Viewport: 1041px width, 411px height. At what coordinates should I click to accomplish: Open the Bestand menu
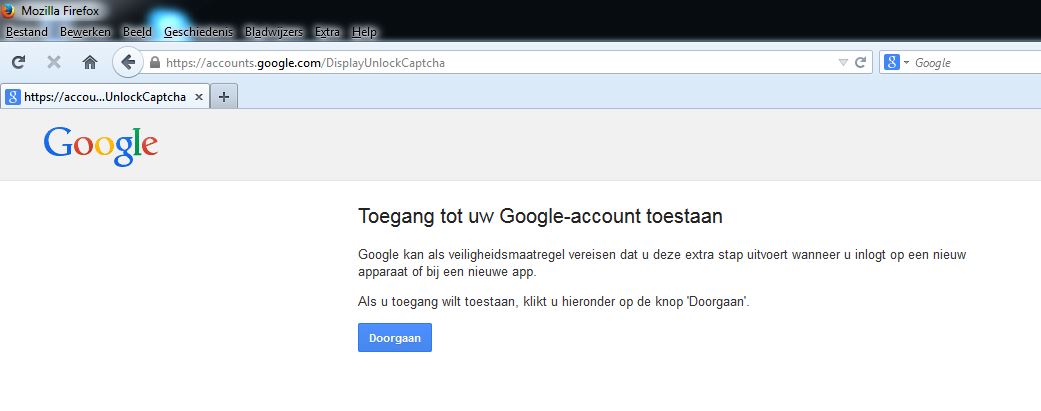point(27,32)
